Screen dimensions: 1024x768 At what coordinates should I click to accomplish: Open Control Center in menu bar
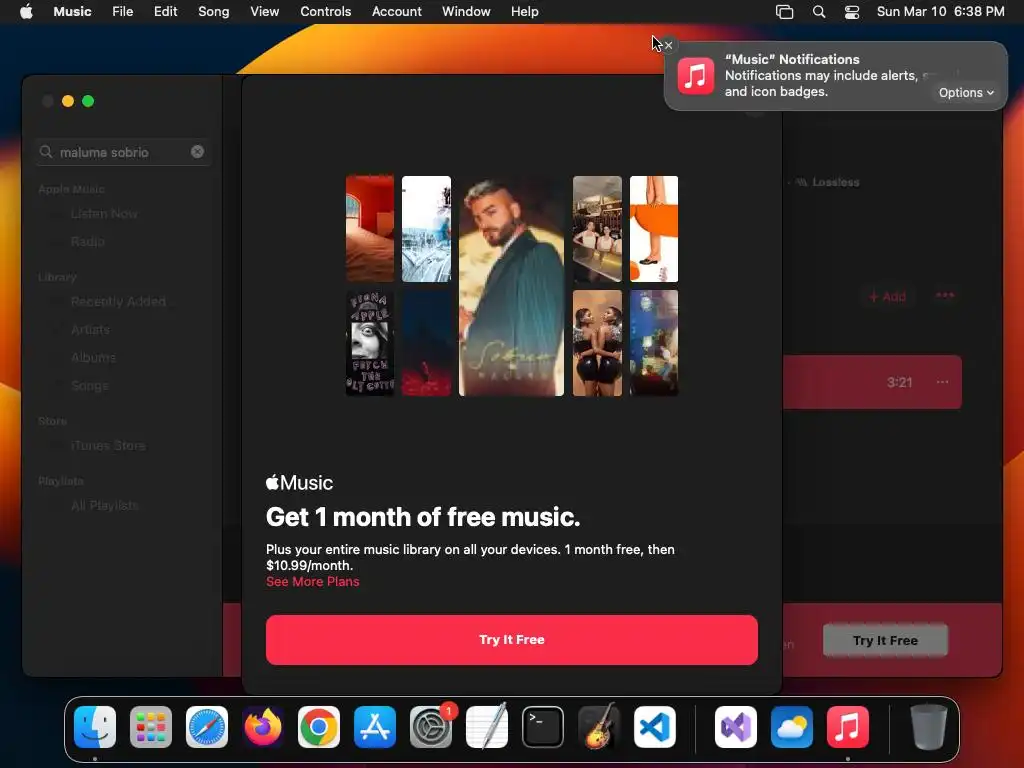(852, 11)
